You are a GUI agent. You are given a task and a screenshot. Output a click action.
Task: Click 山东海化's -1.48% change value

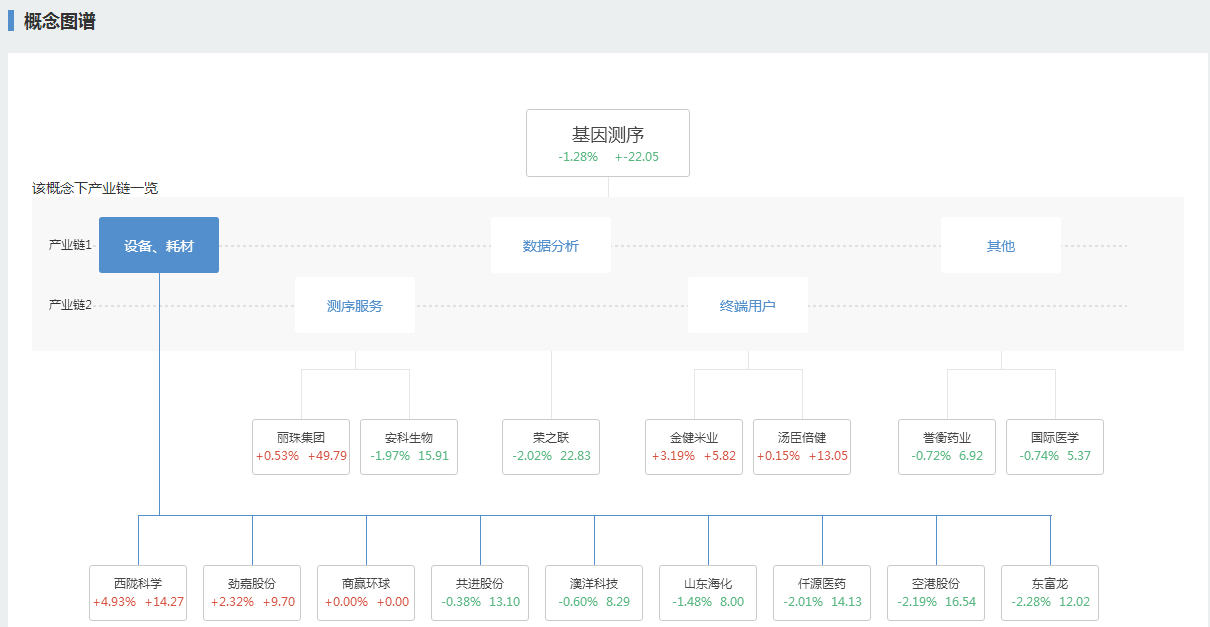(692, 602)
